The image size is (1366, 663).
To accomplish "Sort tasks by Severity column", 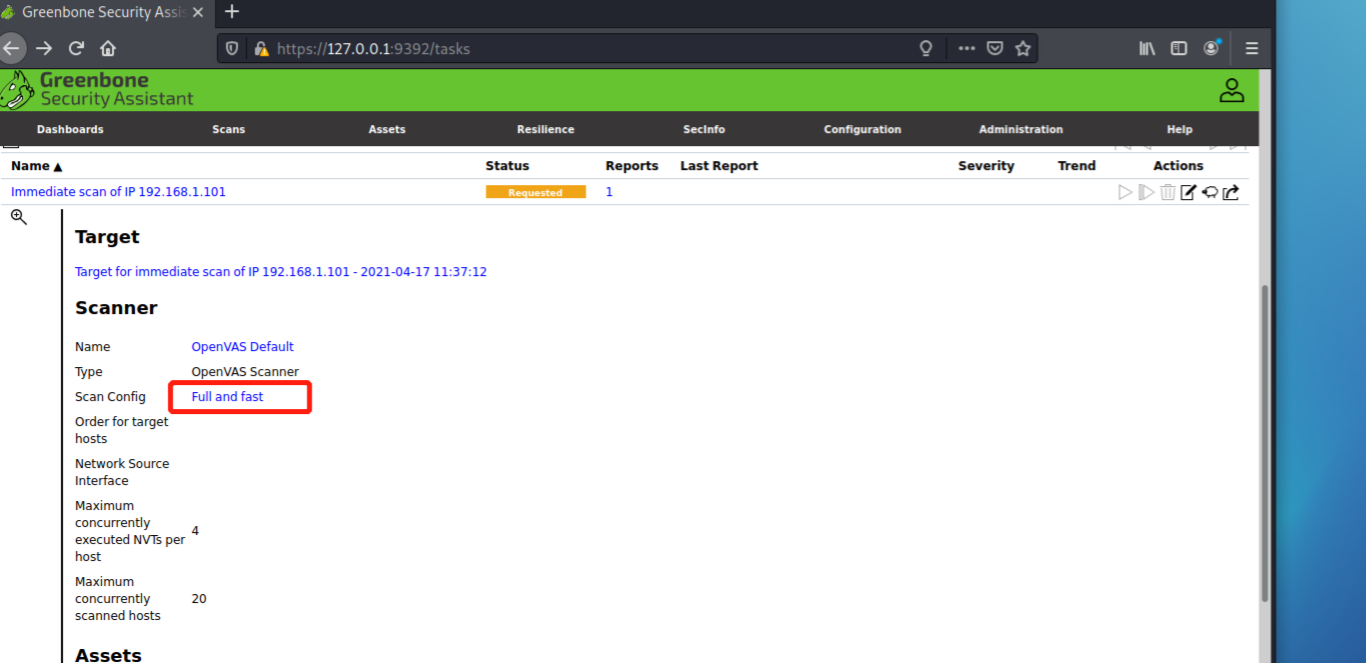I will (x=986, y=166).
